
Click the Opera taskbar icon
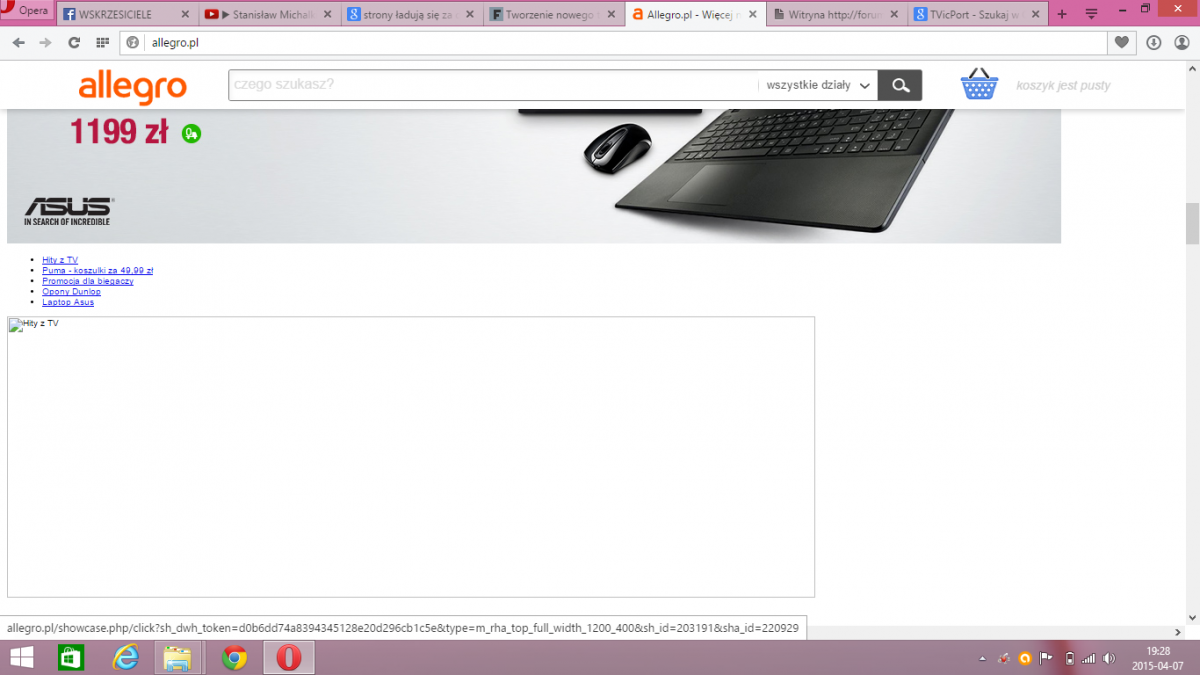289,658
